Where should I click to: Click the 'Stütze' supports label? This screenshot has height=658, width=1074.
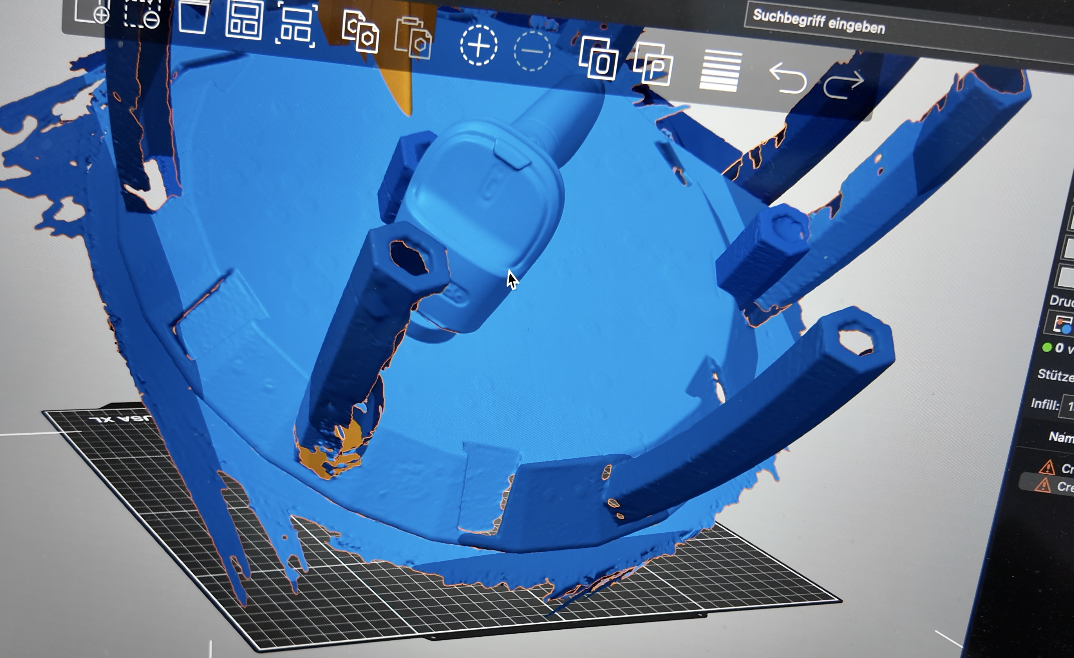pyautogui.click(x=1056, y=375)
